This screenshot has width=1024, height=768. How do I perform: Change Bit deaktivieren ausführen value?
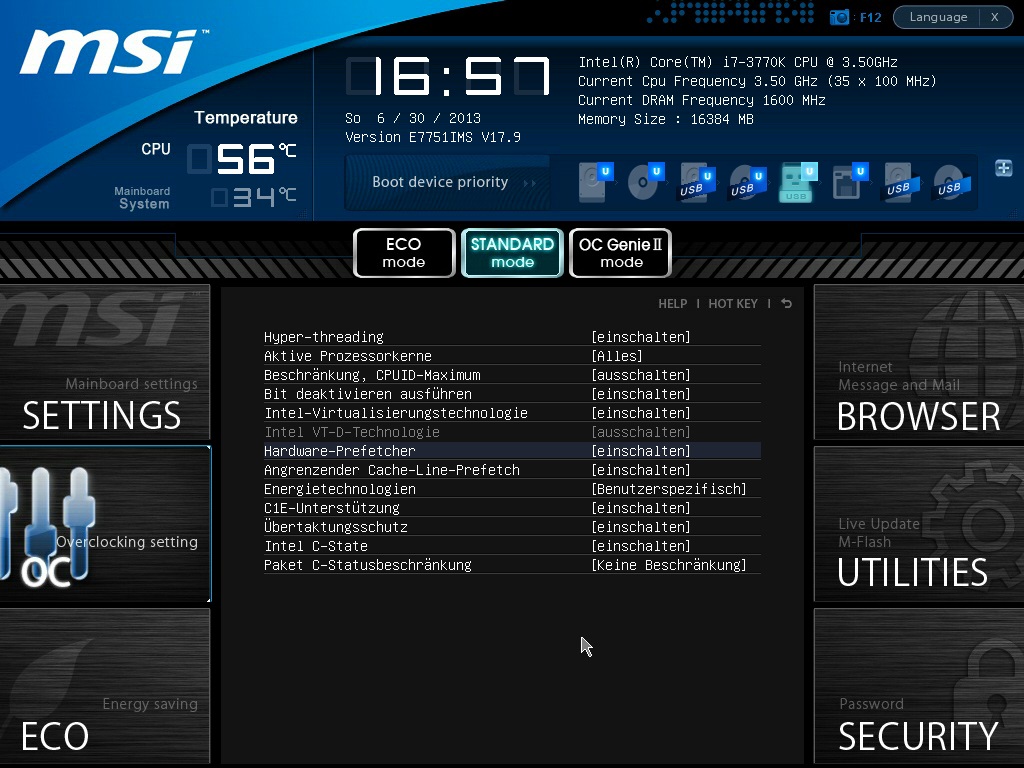641,394
